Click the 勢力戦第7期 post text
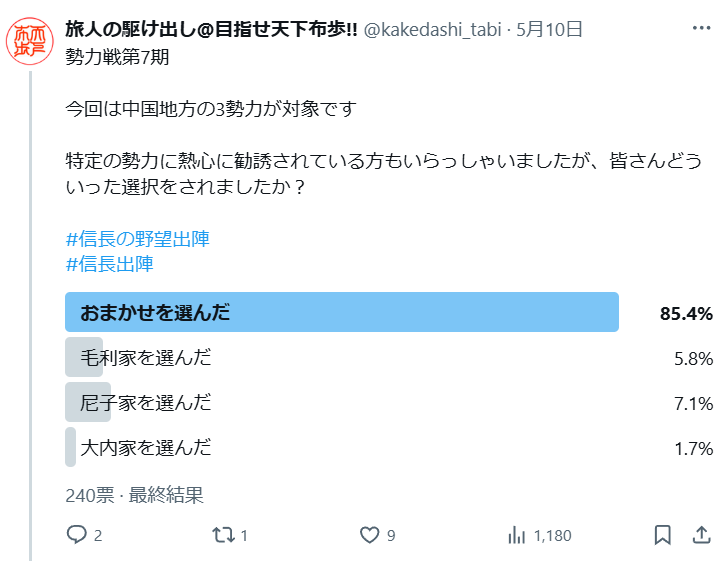 click(x=117, y=57)
